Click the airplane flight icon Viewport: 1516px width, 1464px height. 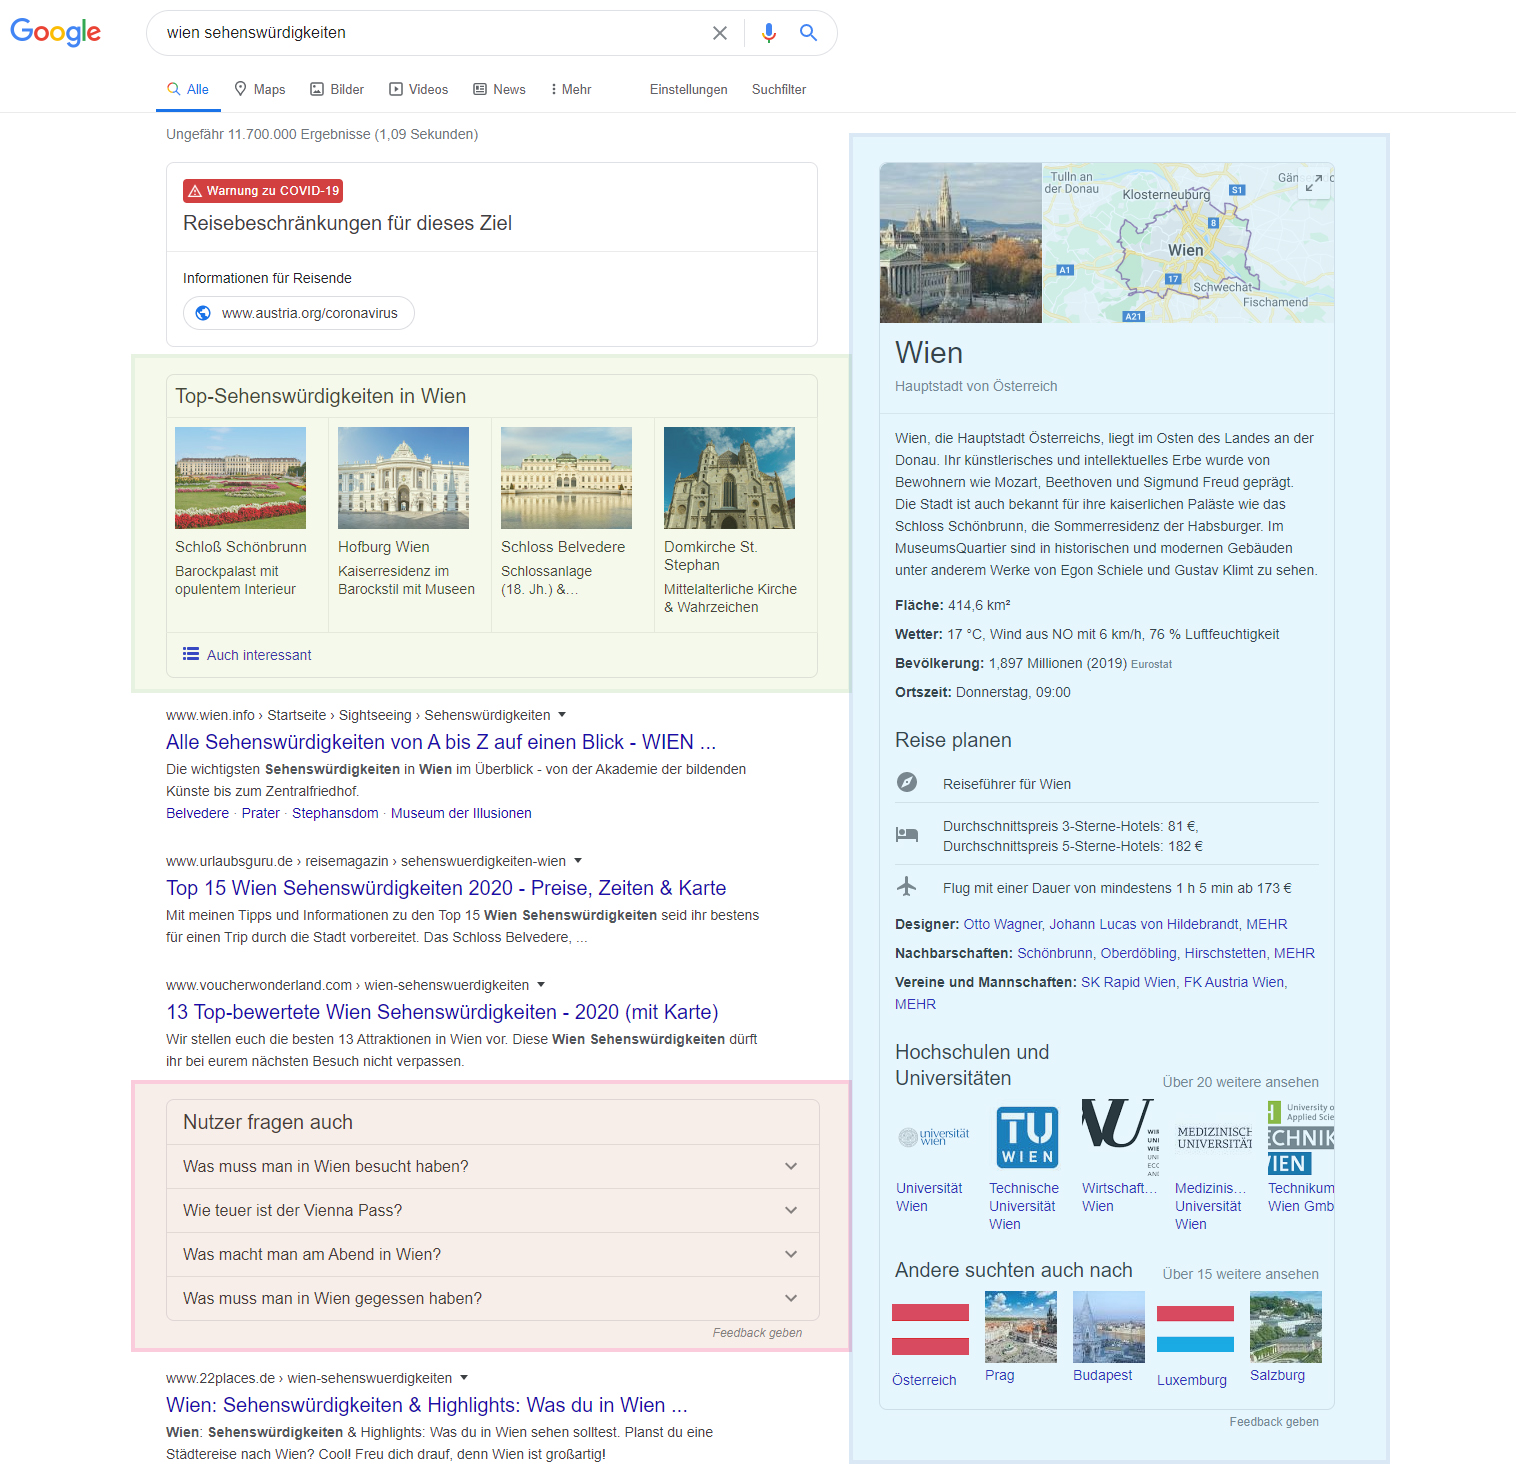(x=907, y=886)
